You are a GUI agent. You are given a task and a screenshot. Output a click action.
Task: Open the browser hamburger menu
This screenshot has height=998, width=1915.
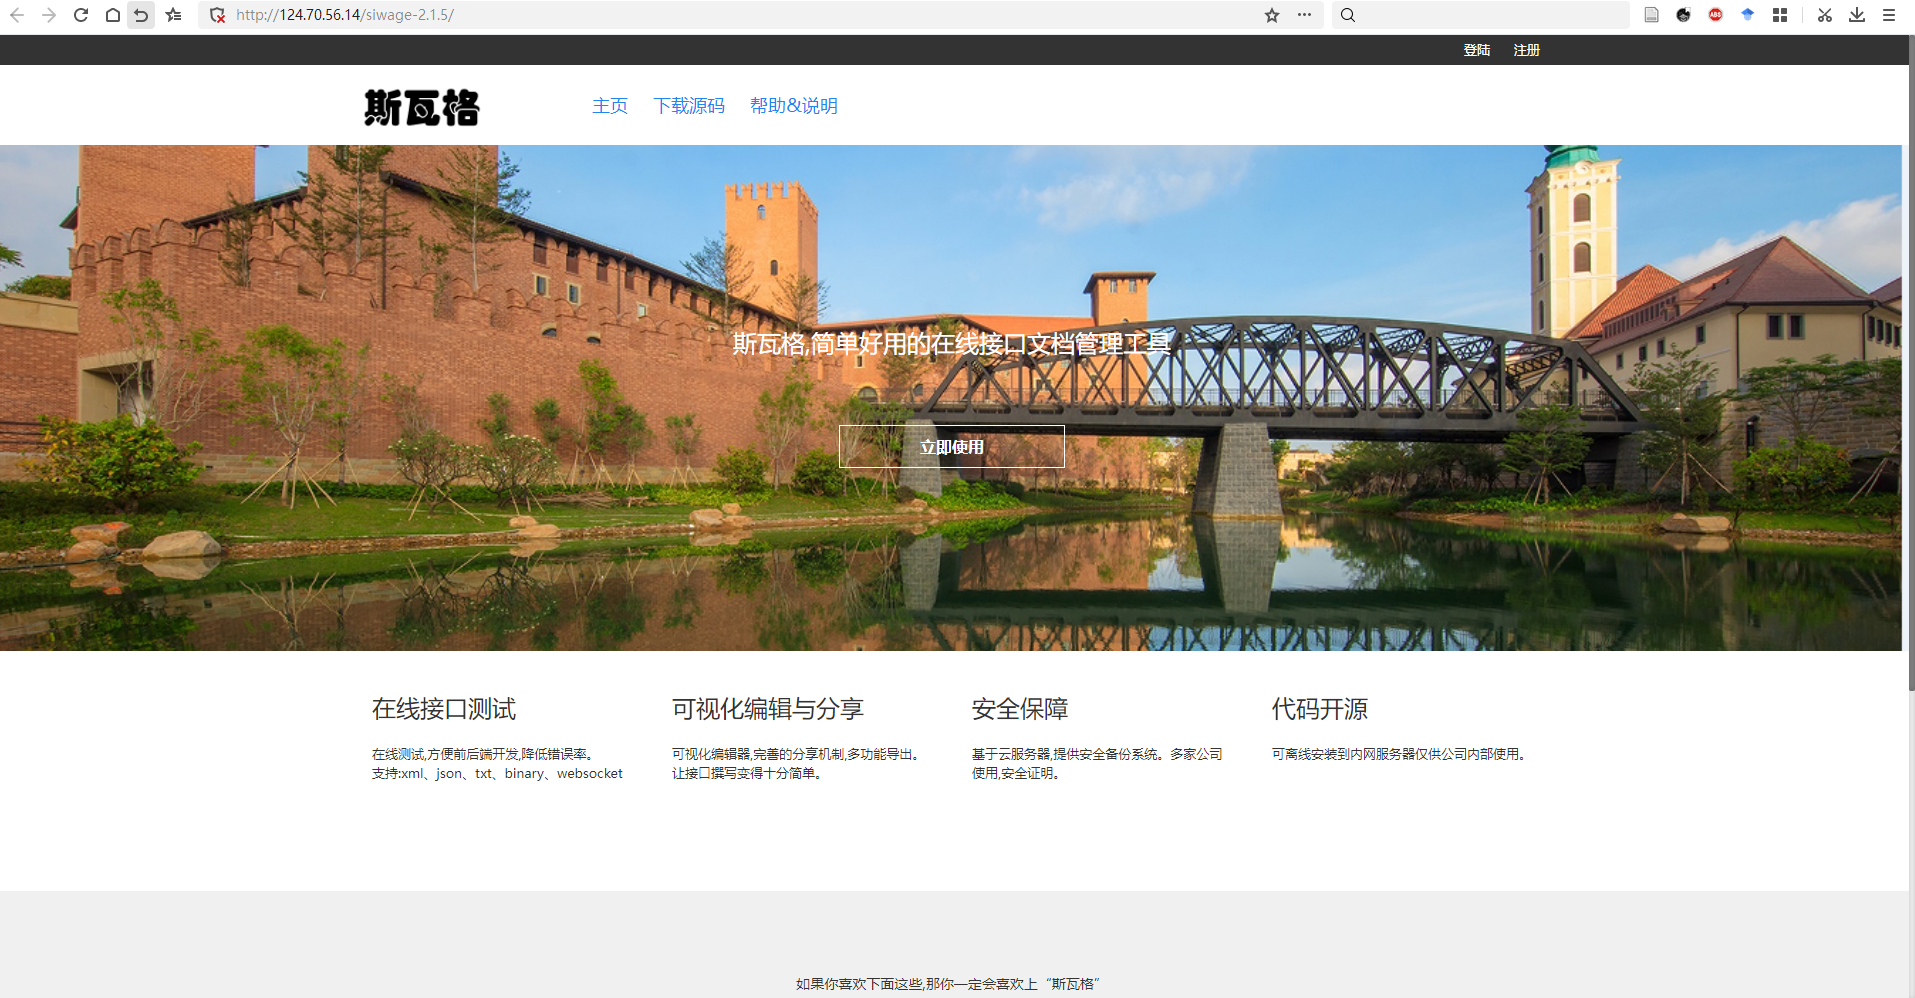point(1889,15)
